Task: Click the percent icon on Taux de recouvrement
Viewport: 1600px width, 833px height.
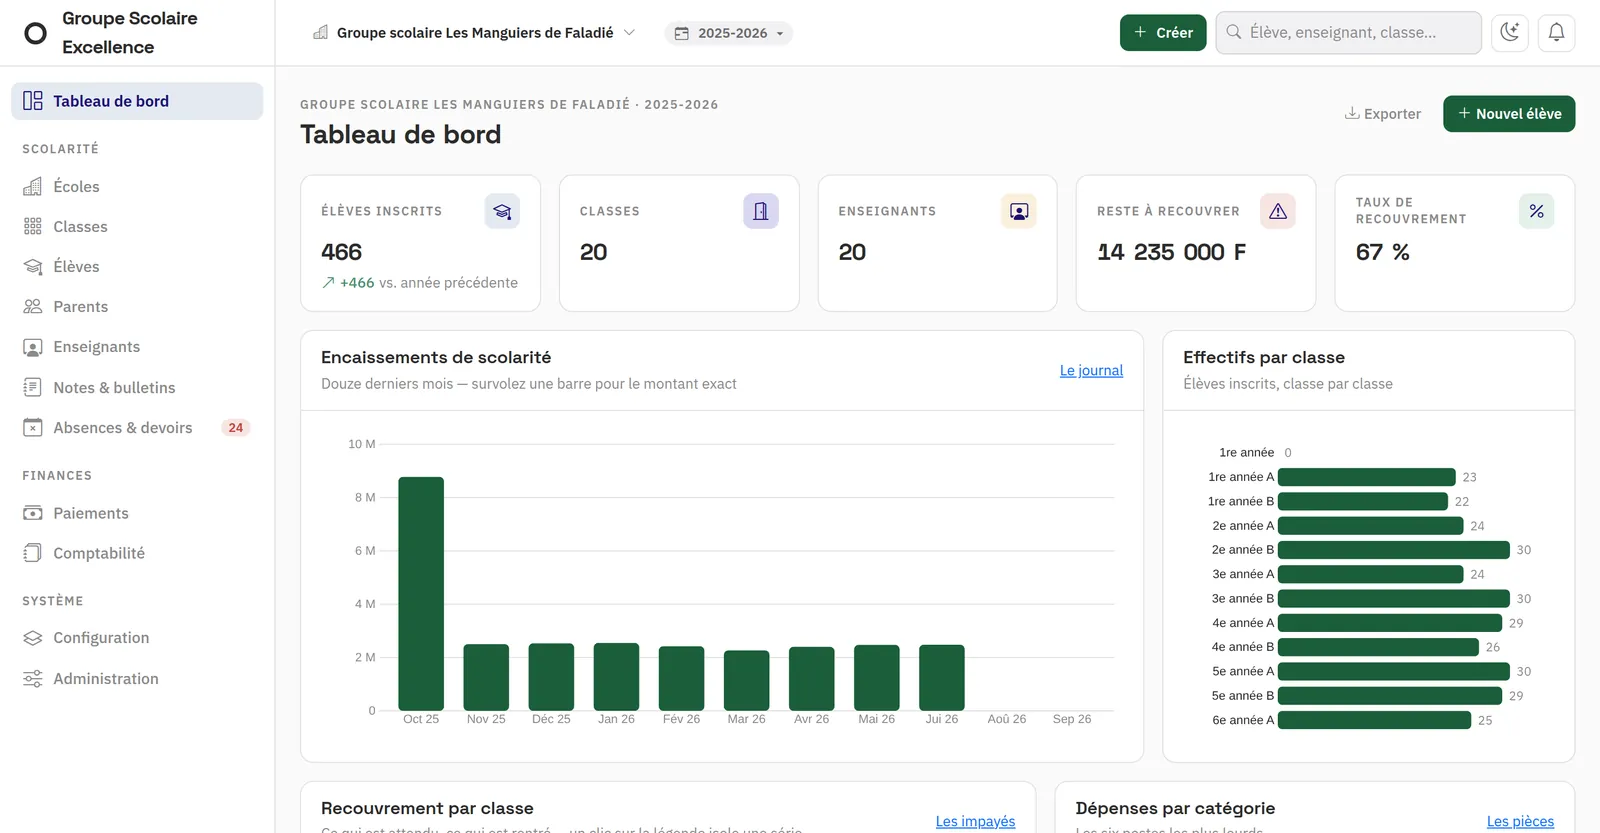Action: (x=1536, y=211)
